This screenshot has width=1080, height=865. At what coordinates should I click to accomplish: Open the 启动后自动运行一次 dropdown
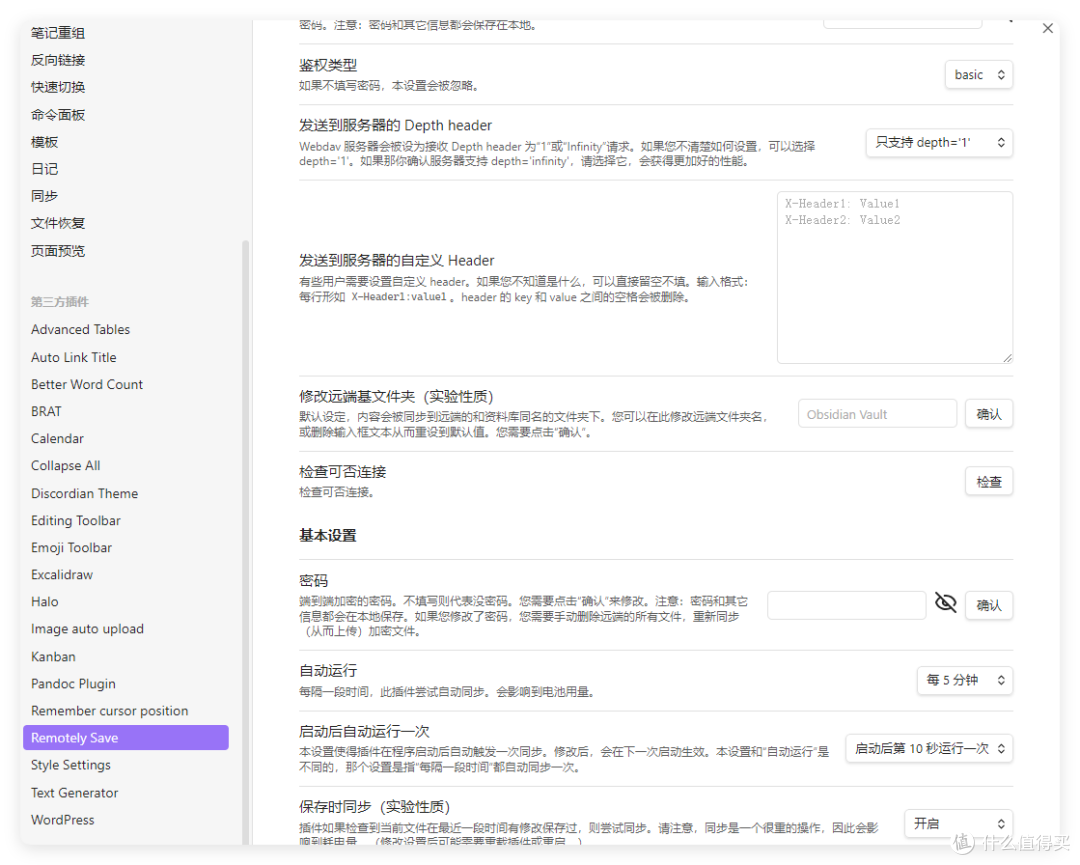(928, 749)
